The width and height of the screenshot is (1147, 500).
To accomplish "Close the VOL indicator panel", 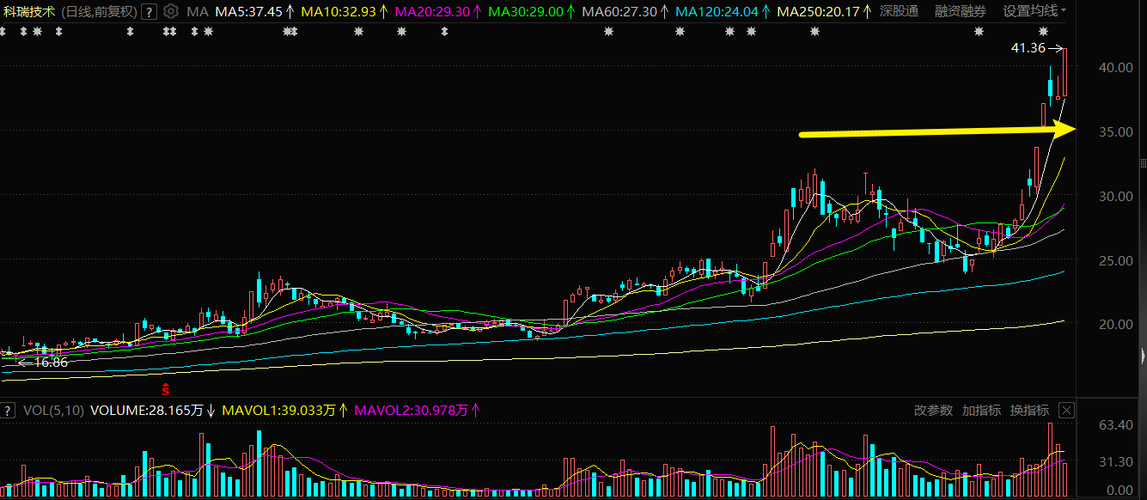I will 1067,410.
